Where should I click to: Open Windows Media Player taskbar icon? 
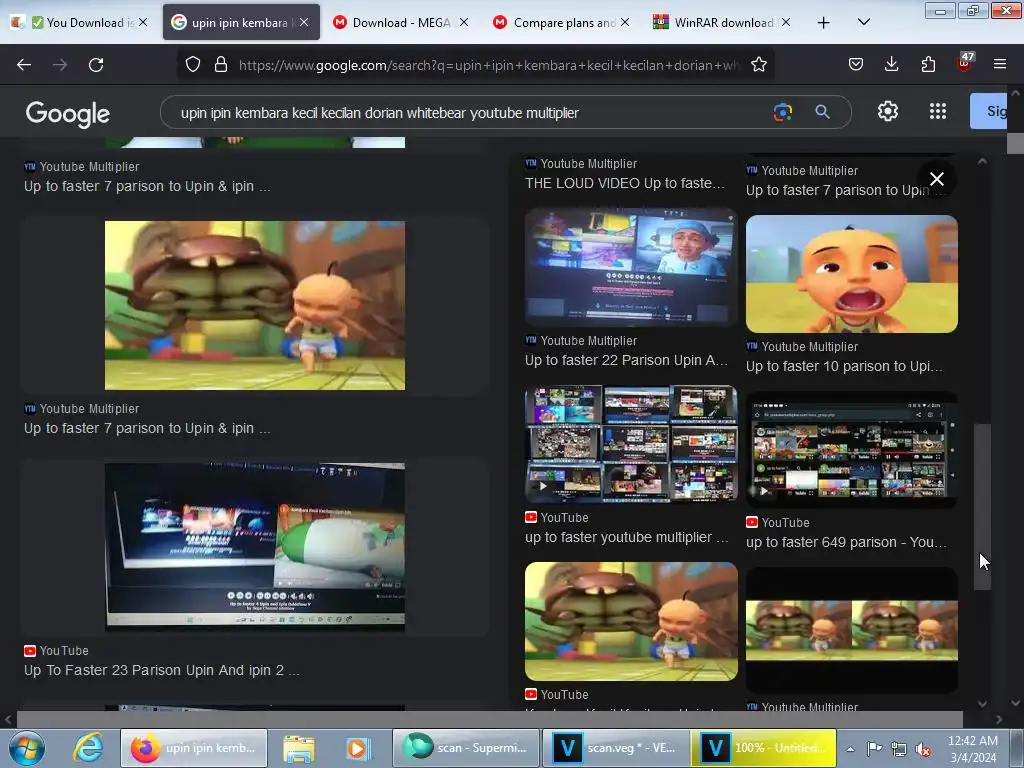coord(357,748)
